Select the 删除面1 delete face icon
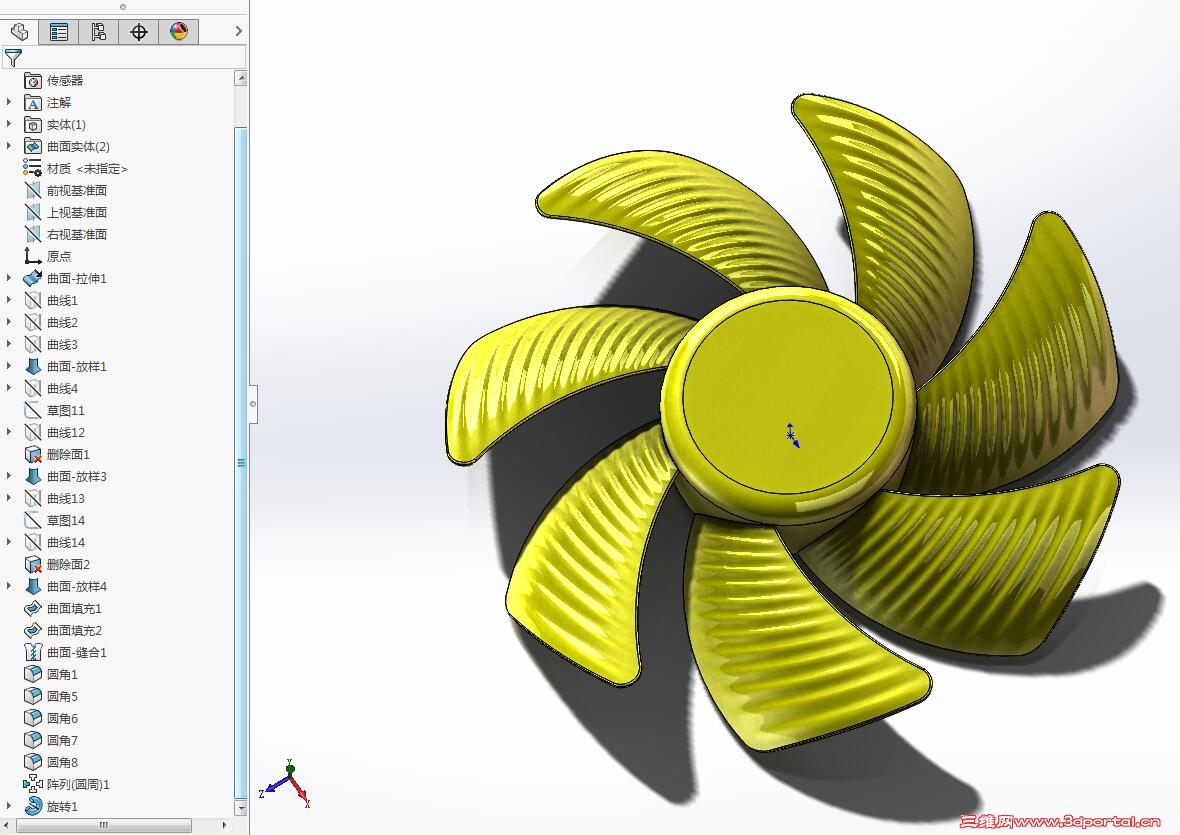The width and height of the screenshot is (1180, 835). pos(32,454)
